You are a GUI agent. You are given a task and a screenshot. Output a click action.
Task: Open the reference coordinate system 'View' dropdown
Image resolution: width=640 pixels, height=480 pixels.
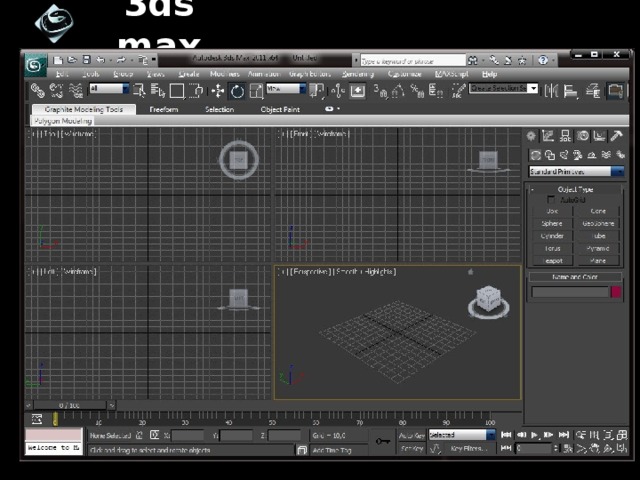(286, 88)
